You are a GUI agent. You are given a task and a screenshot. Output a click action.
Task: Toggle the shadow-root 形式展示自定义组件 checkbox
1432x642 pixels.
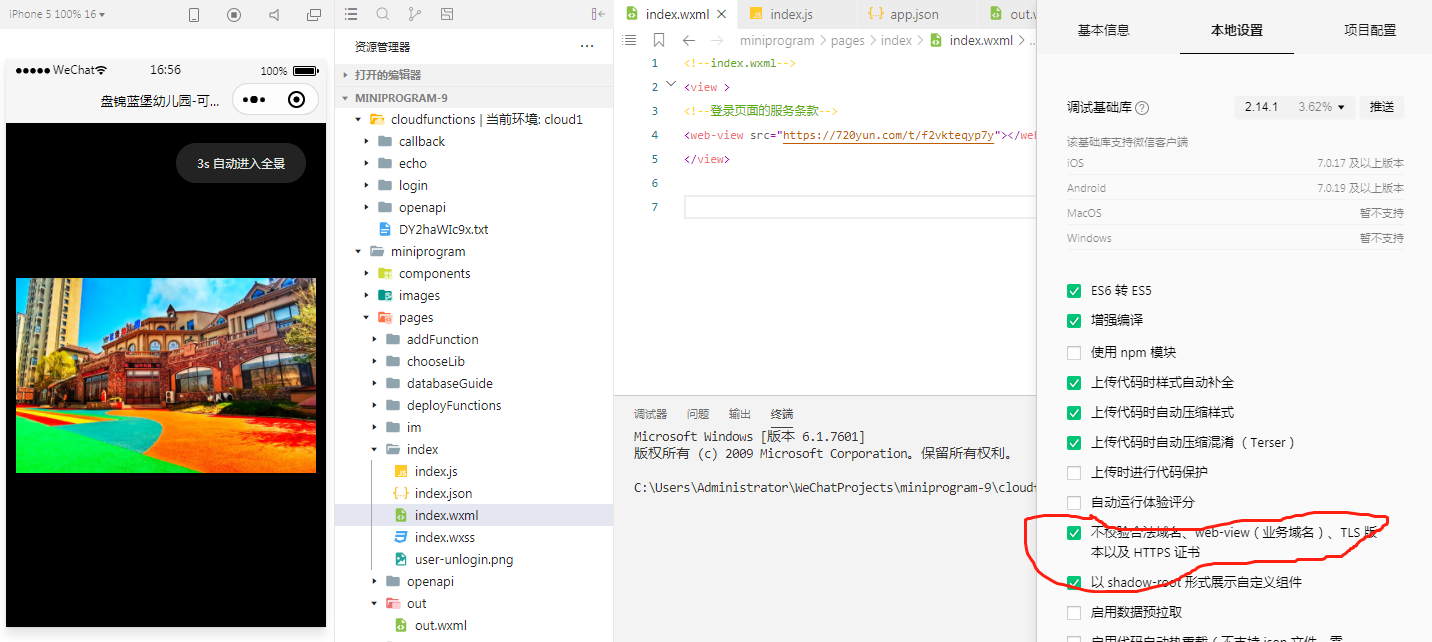pyautogui.click(x=1074, y=582)
